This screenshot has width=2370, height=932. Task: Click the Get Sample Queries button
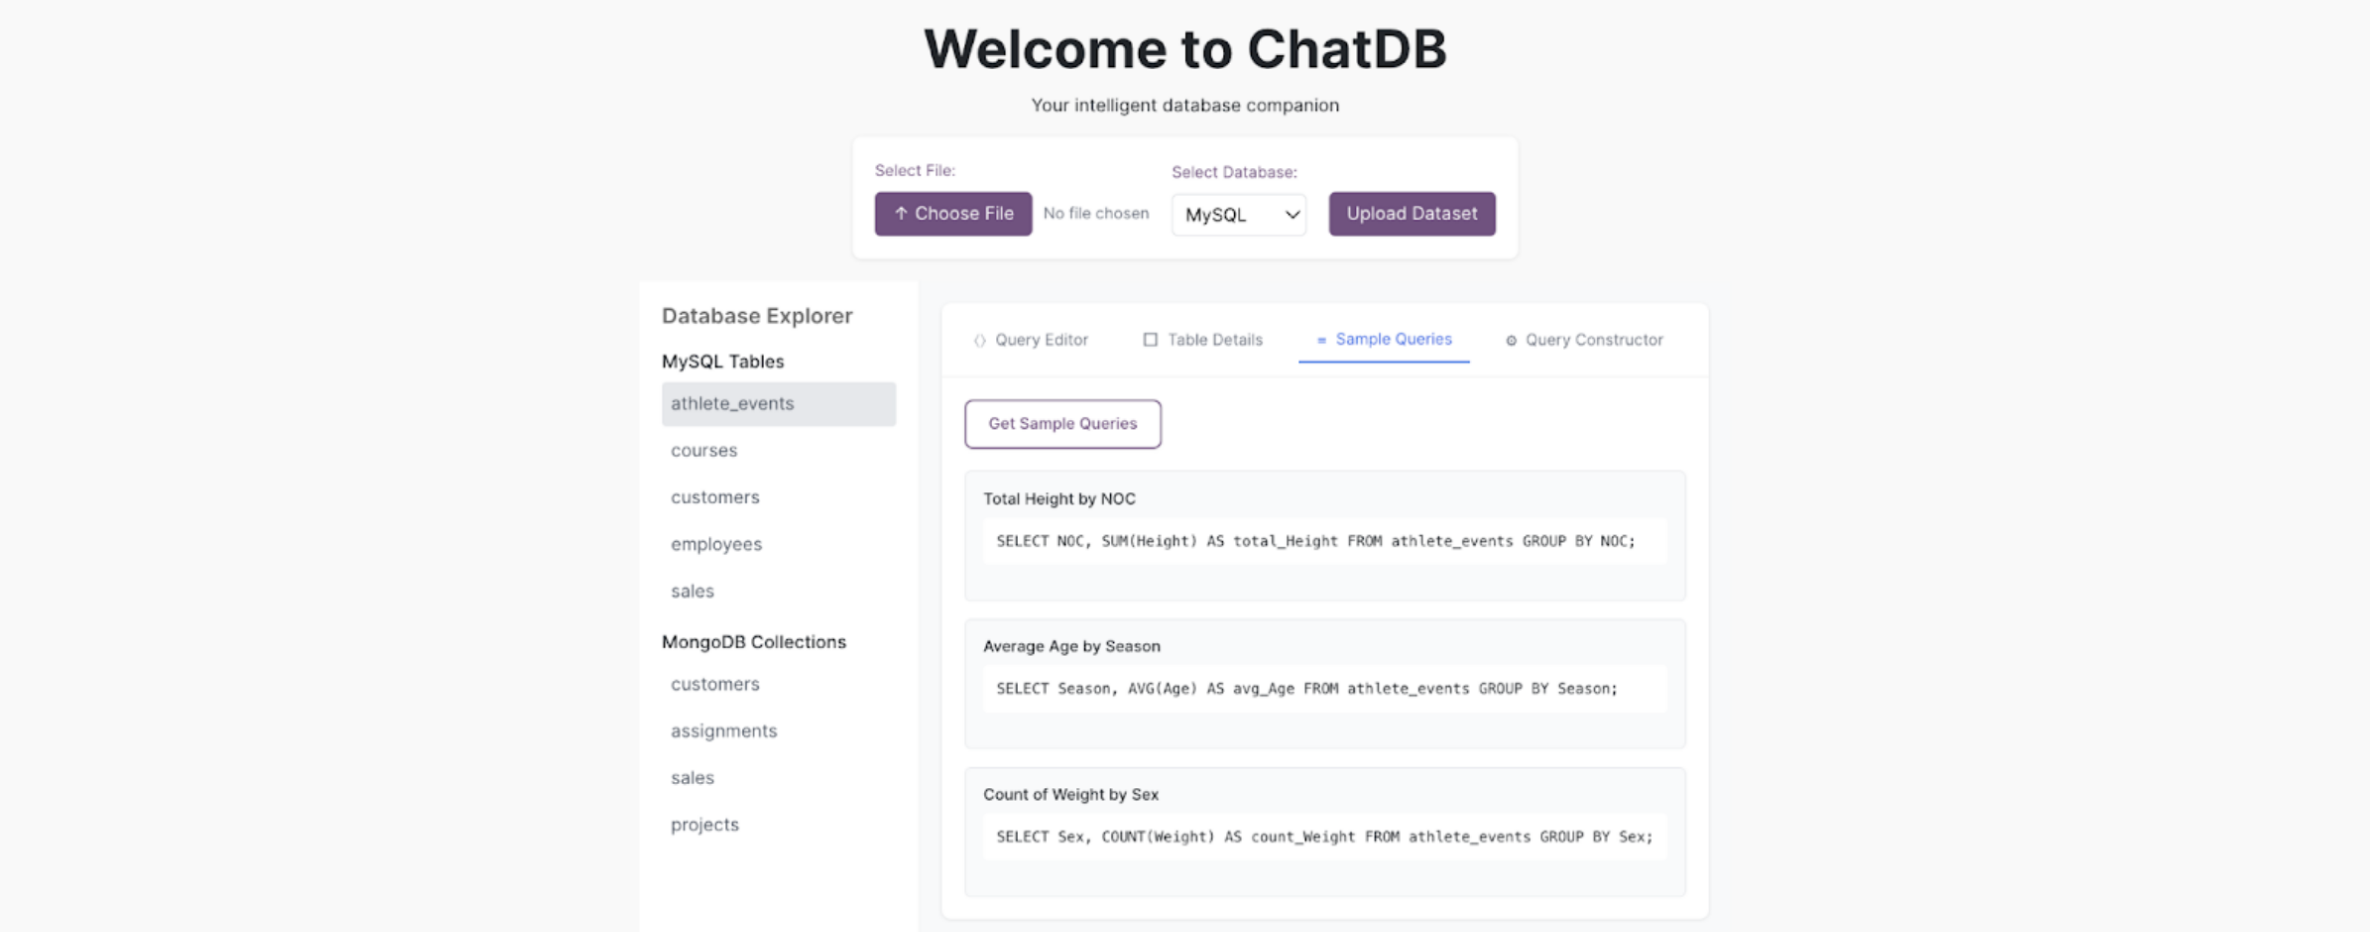(1062, 424)
